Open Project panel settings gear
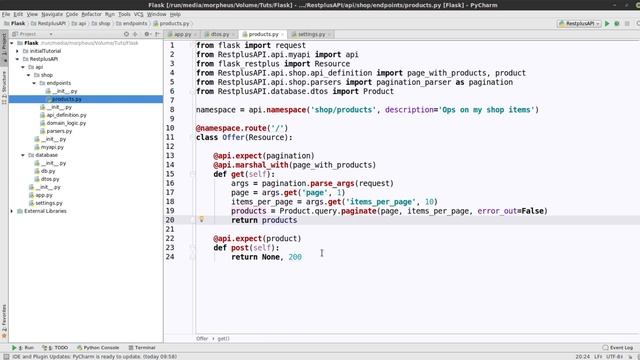The height and width of the screenshot is (360, 640). [147, 34]
